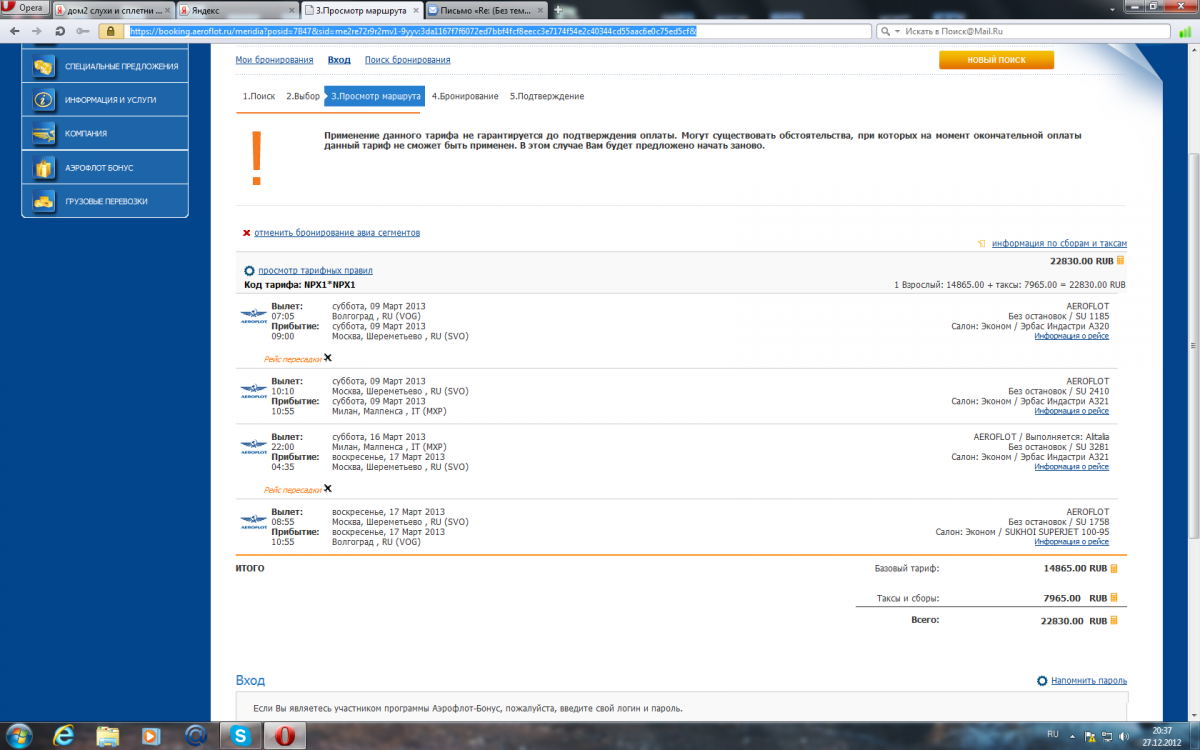Open 'Информация и услуги' sidebar item
The width and height of the screenshot is (1200, 750).
point(105,100)
